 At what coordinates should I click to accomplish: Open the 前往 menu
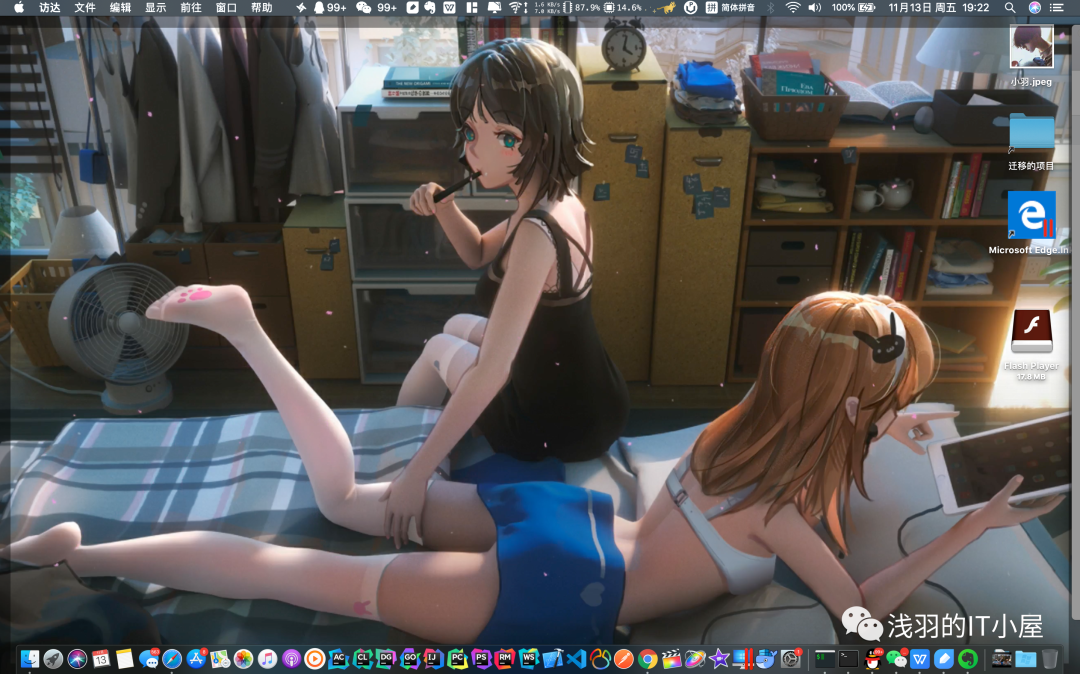click(191, 8)
